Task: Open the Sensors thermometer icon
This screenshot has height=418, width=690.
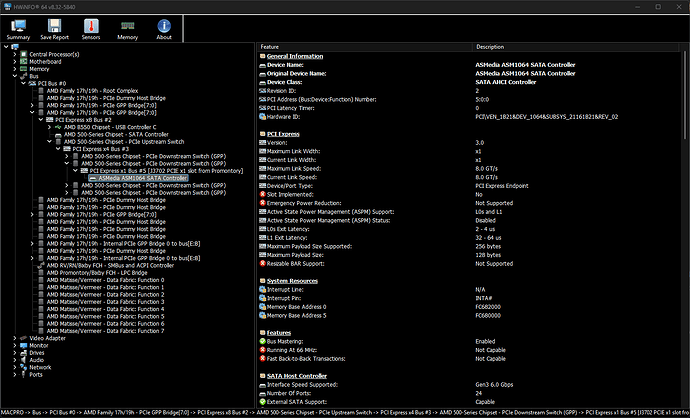Action: tap(91, 26)
